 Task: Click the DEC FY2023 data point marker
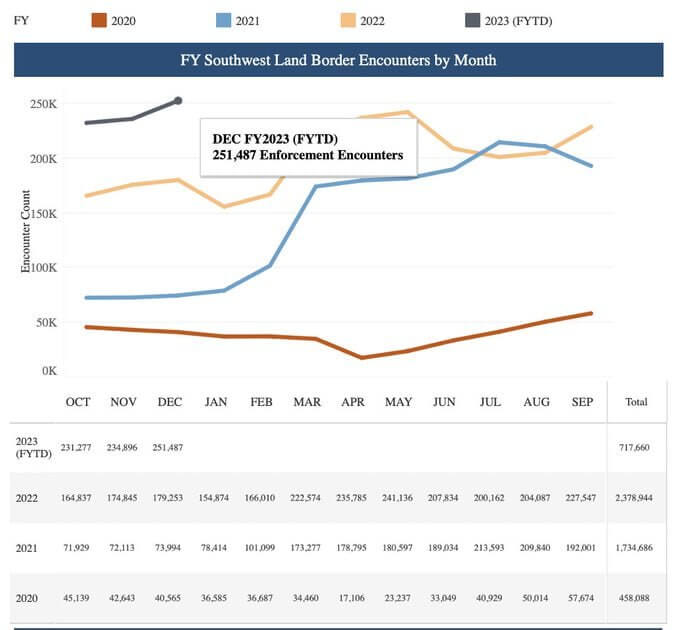(x=178, y=100)
